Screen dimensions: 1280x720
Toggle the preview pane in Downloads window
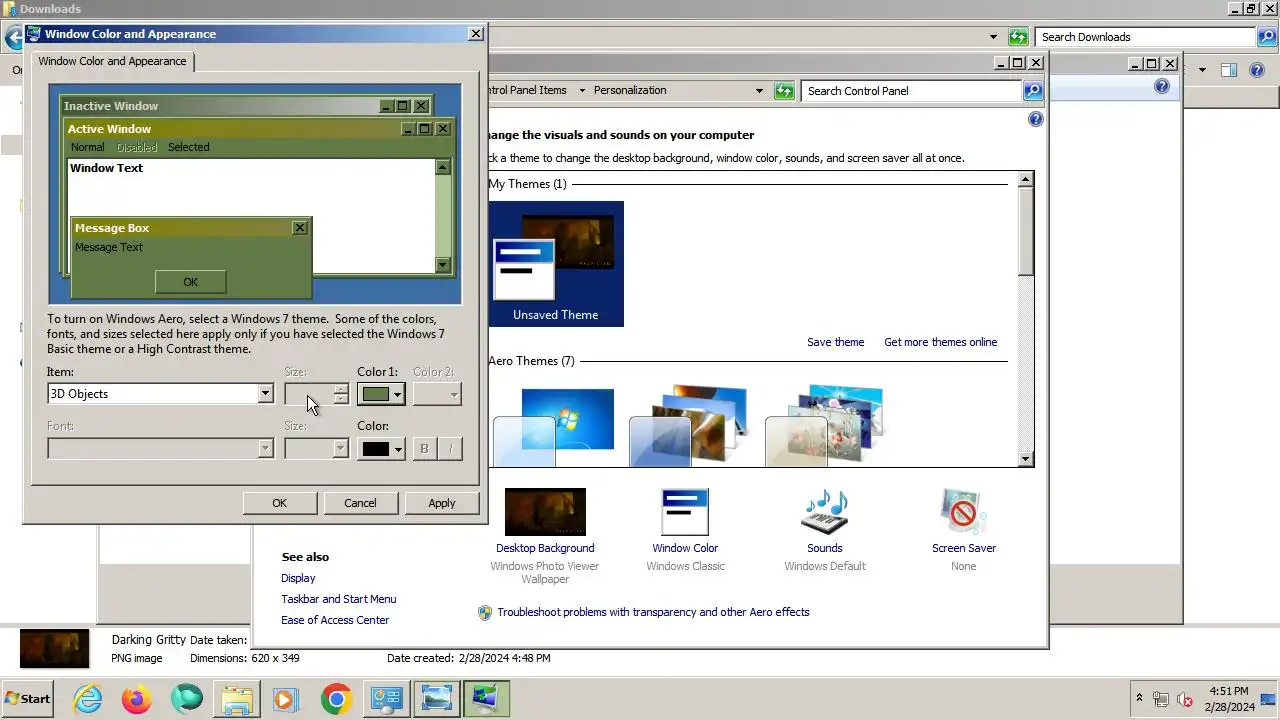1229,70
